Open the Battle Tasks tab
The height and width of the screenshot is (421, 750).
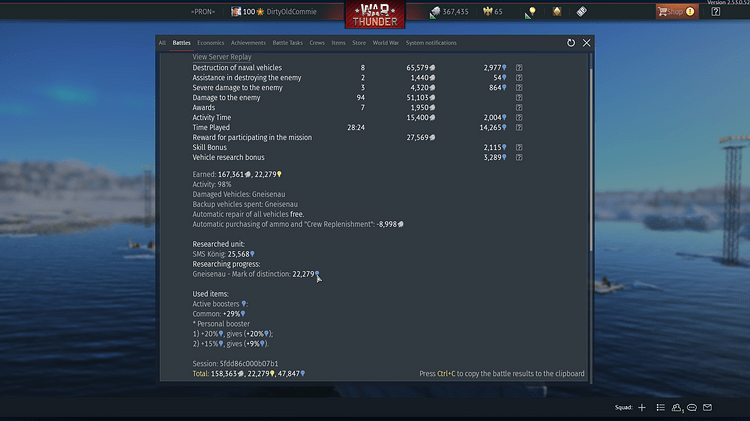pos(287,43)
